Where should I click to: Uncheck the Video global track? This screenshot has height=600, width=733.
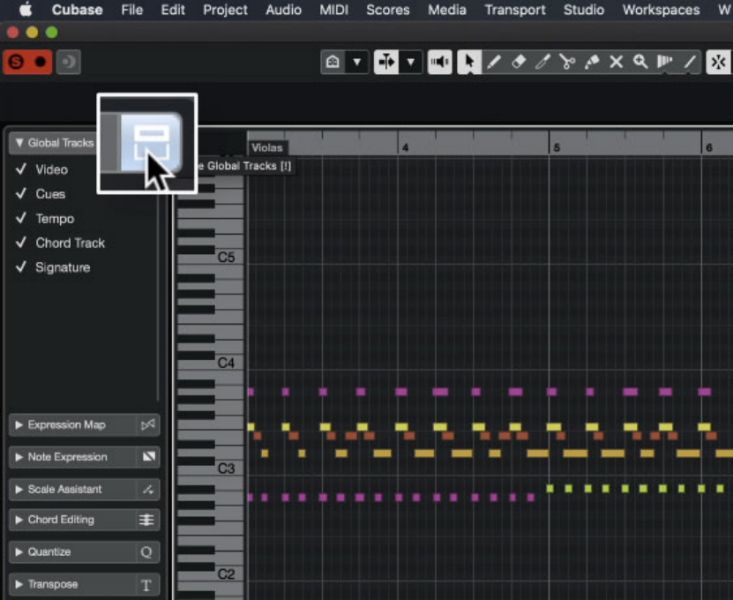pyautogui.click(x=21, y=169)
